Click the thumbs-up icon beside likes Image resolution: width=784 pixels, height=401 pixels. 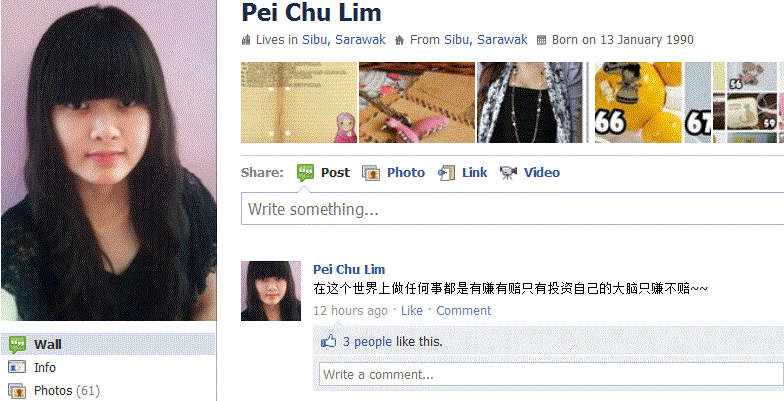[328, 342]
